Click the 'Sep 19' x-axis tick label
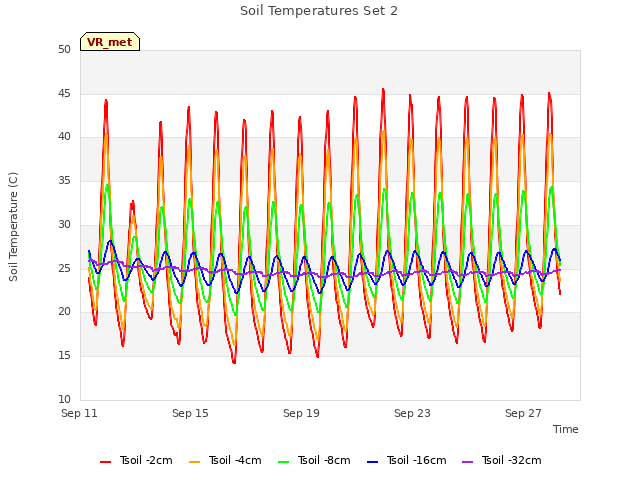 click(x=301, y=413)
